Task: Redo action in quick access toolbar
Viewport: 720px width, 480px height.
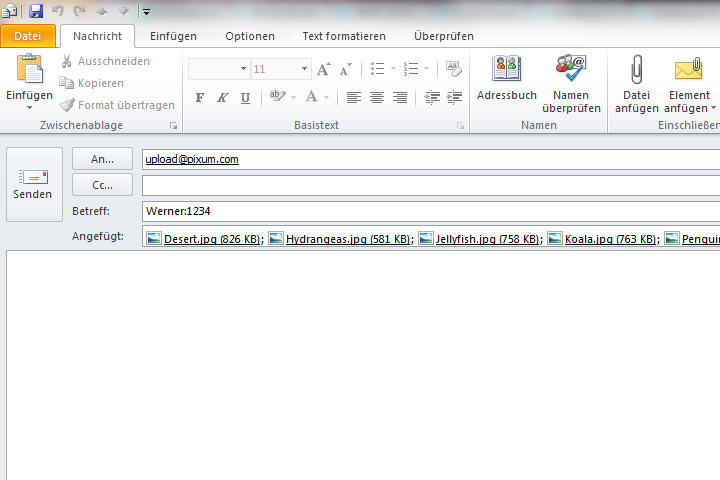Action: (x=79, y=11)
